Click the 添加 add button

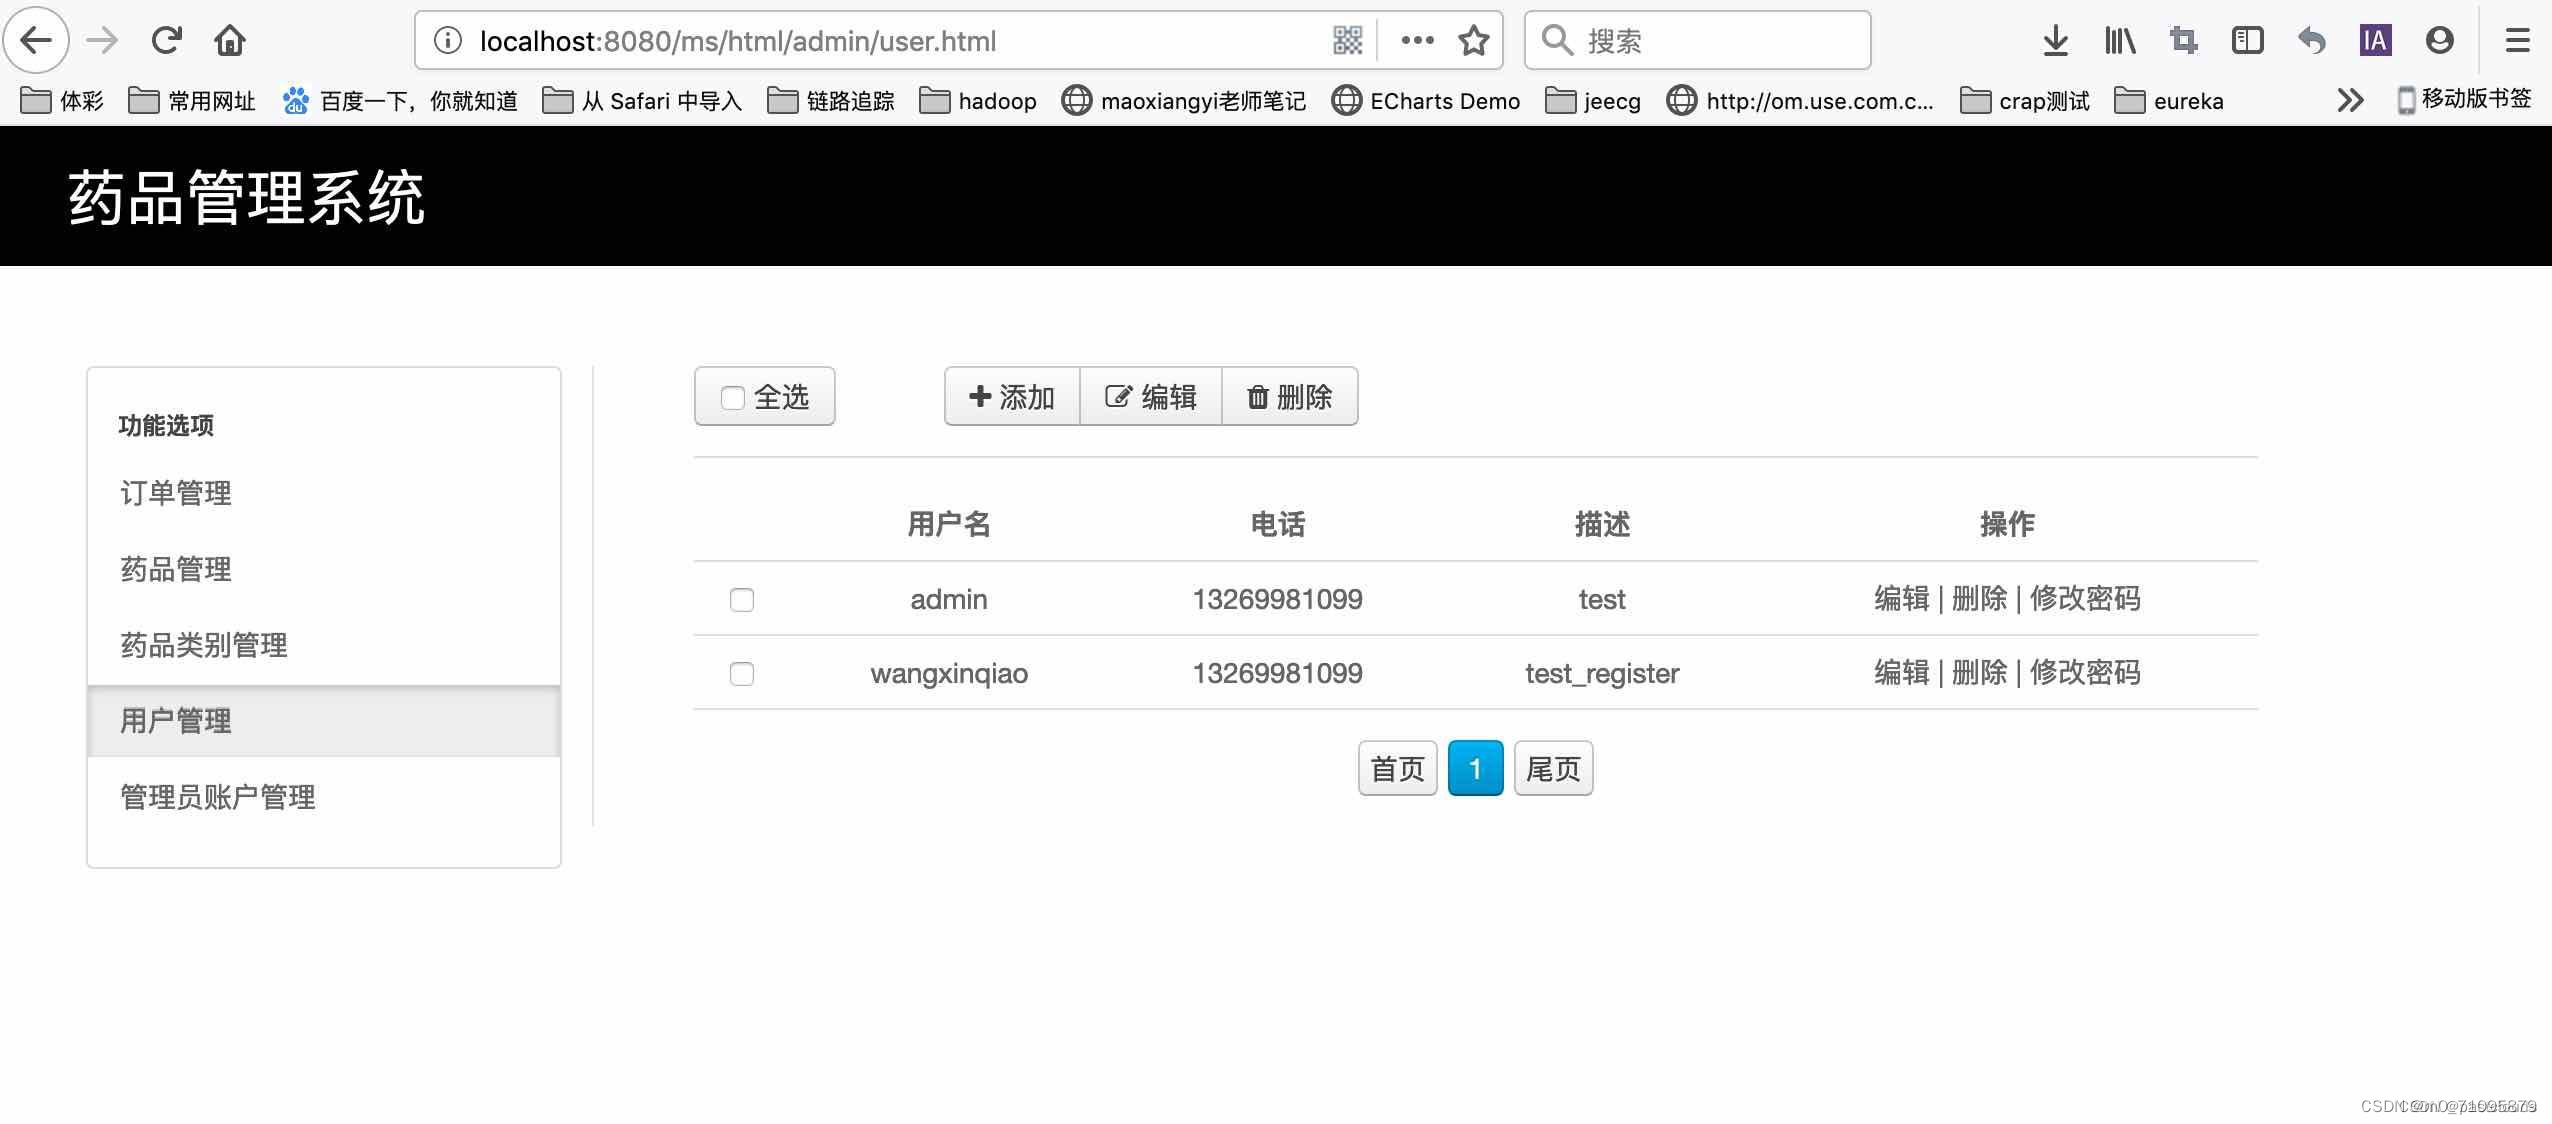point(1011,397)
